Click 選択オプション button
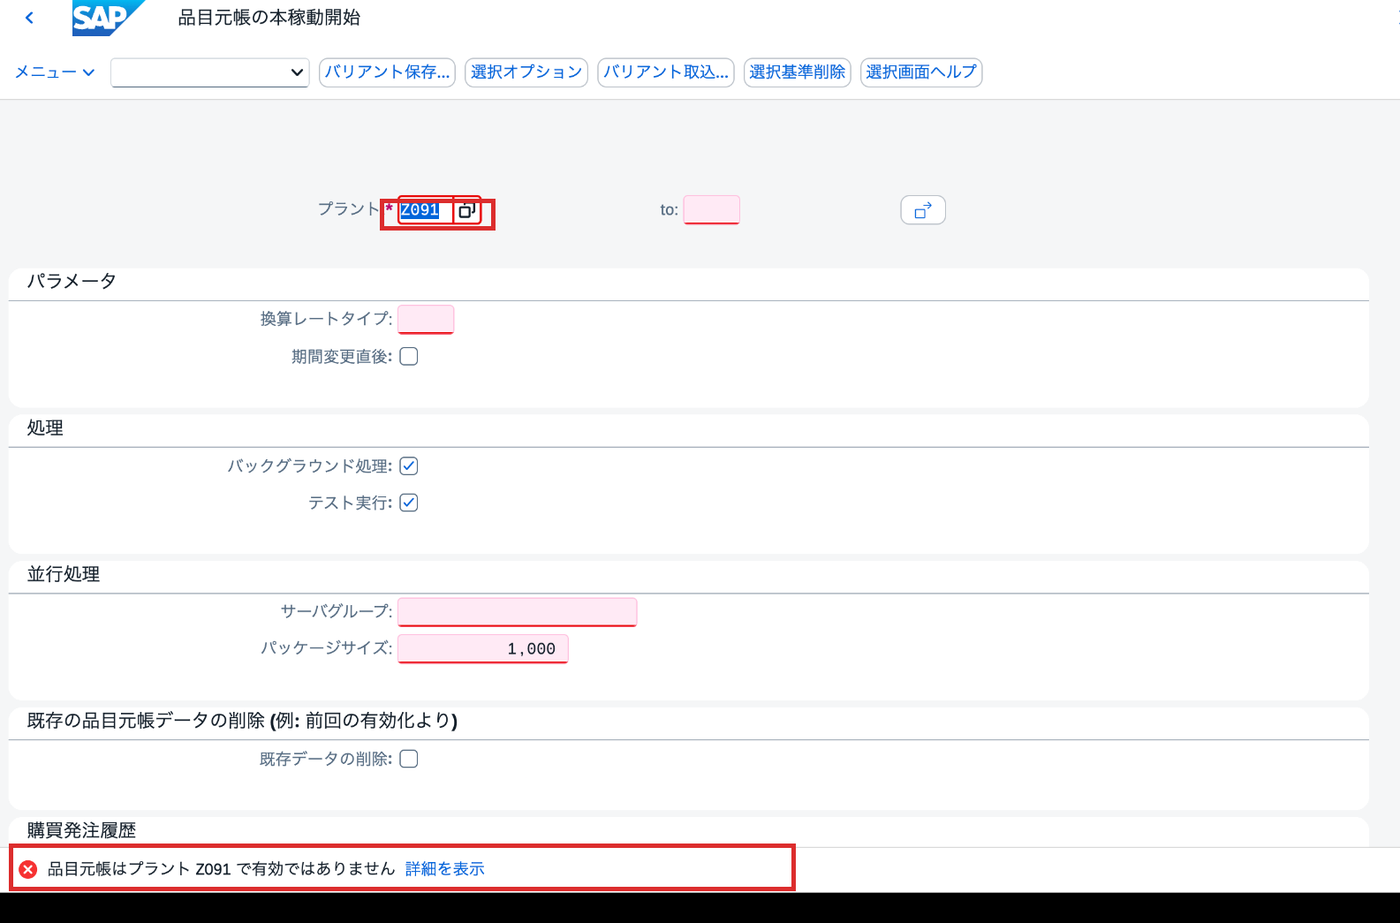1400x923 pixels. coord(526,72)
